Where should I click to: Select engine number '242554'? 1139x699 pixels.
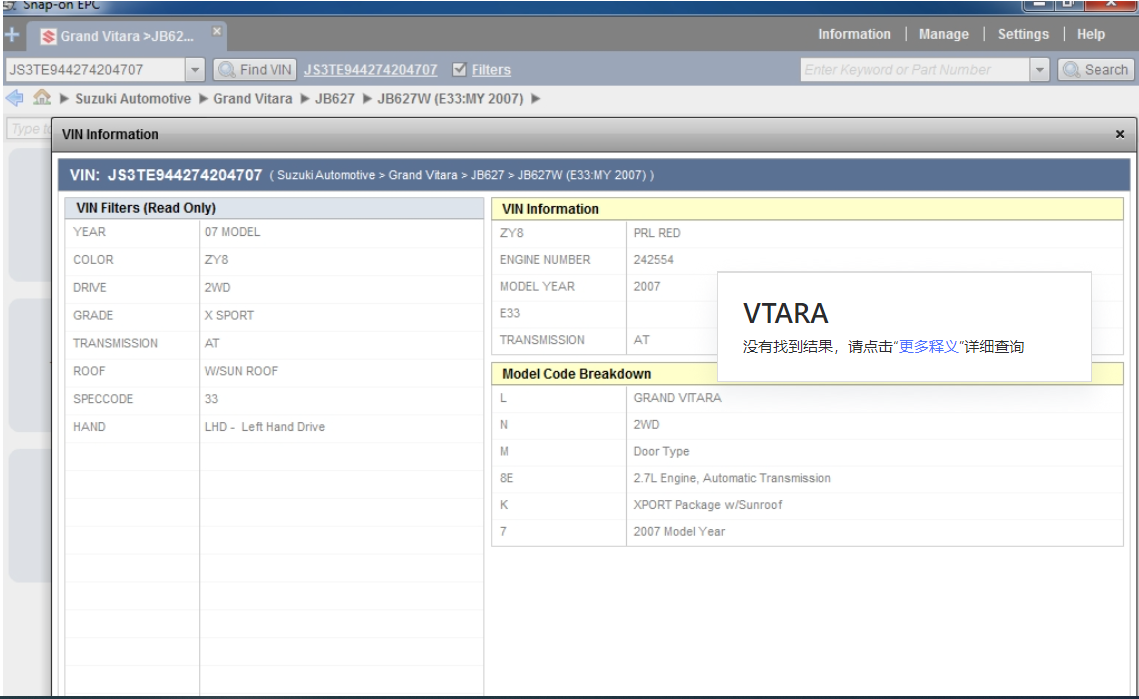pyautogui.click(x=653, y=259)
